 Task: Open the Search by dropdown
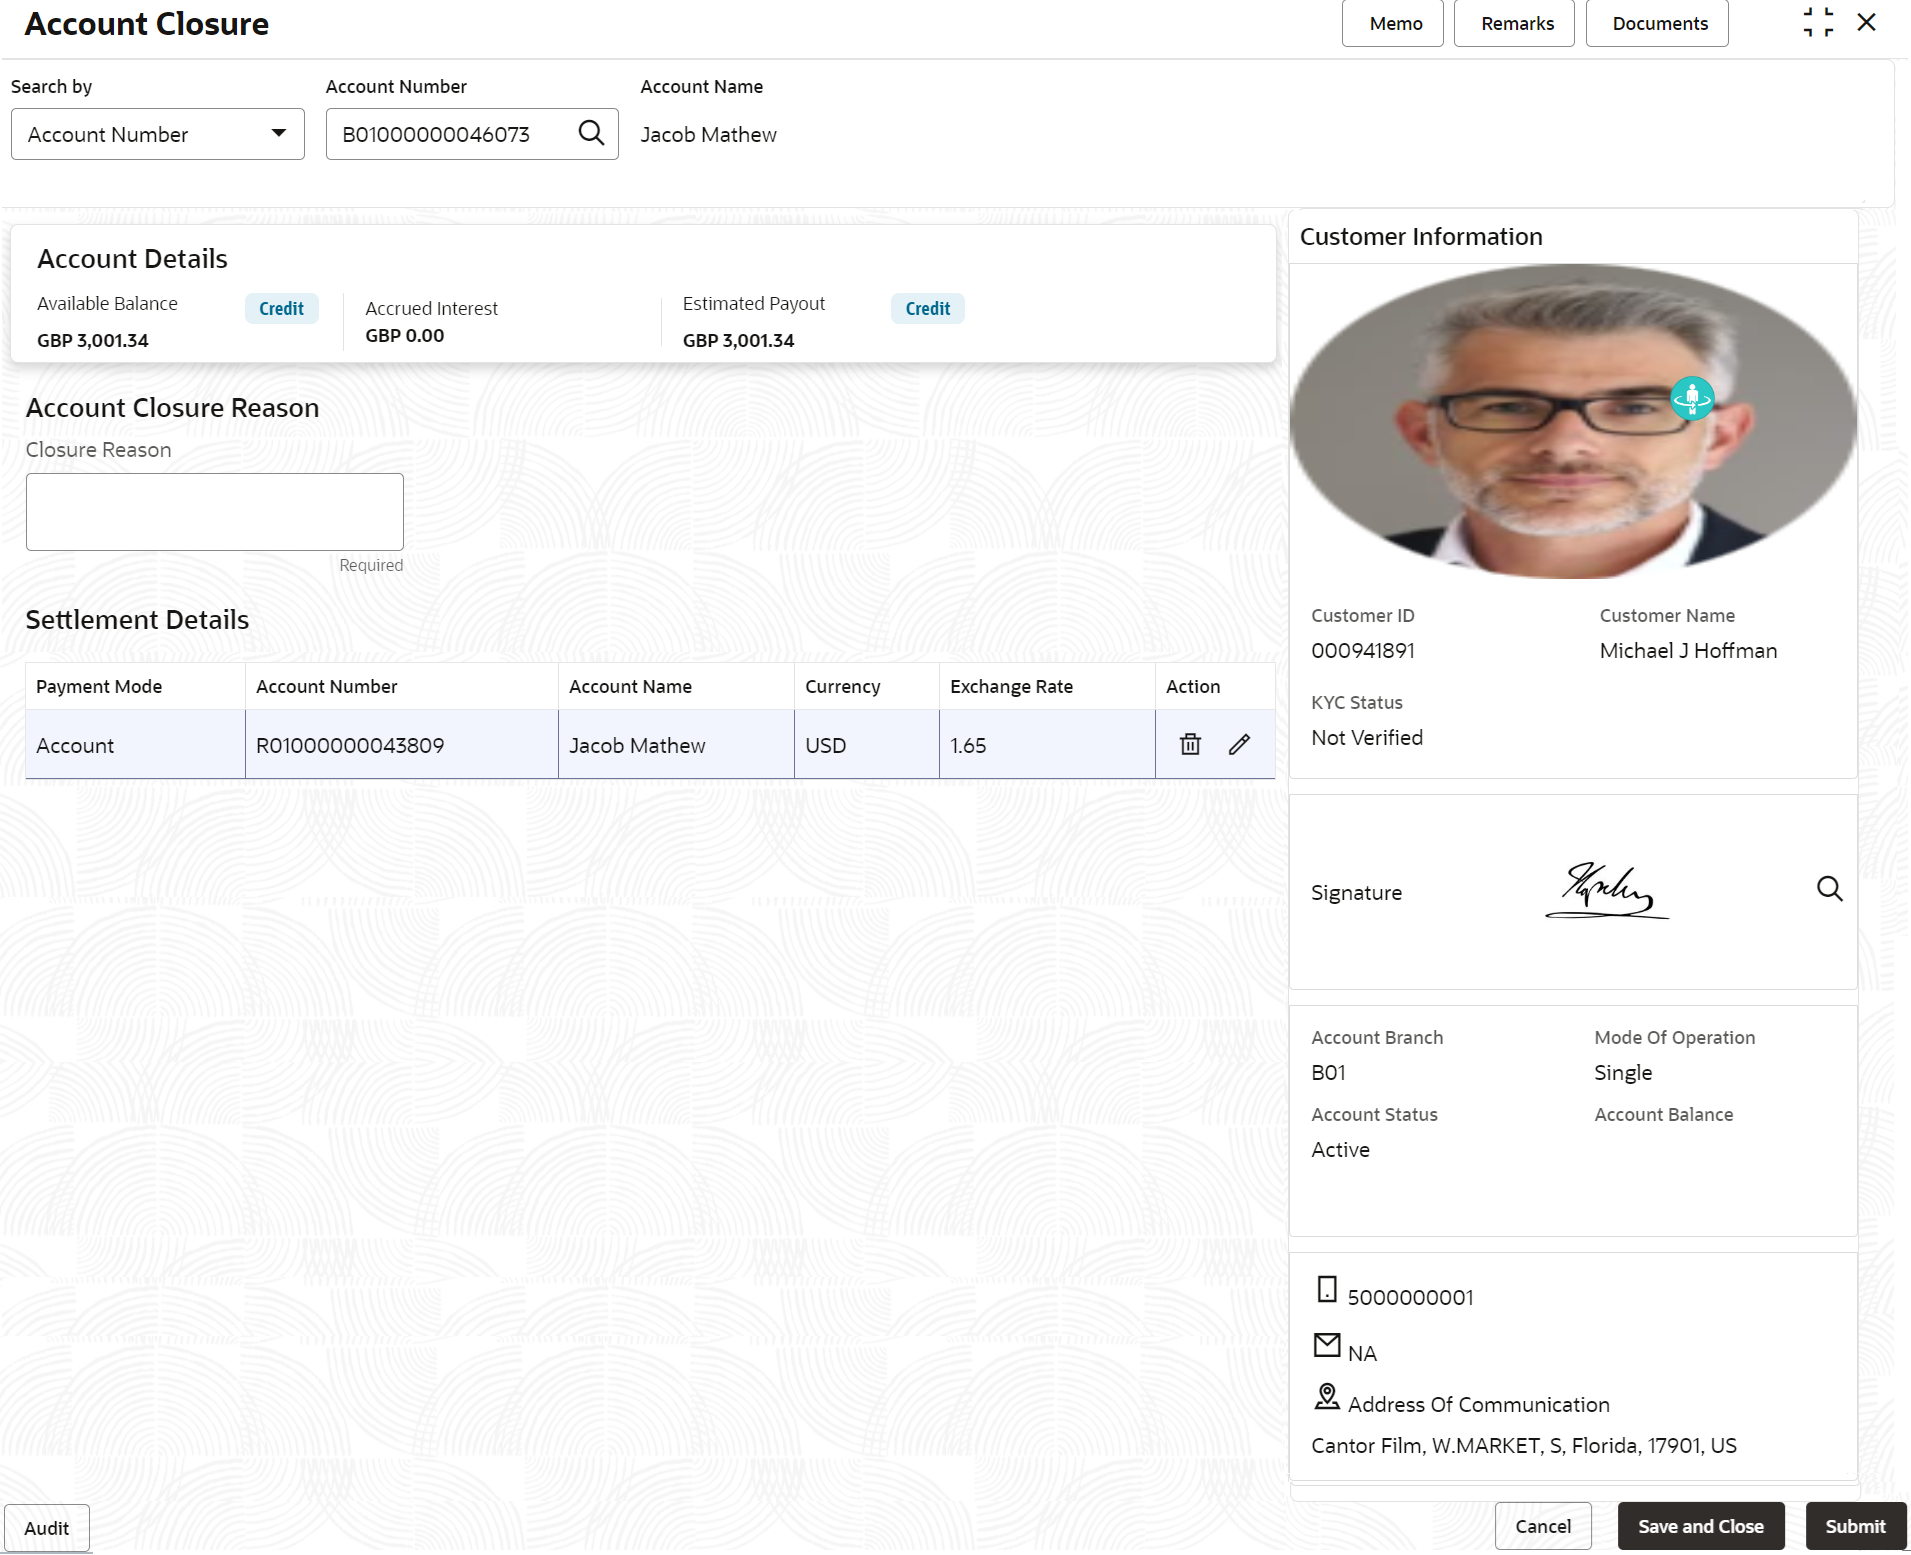pyautogui.click(x=158, y=134)
